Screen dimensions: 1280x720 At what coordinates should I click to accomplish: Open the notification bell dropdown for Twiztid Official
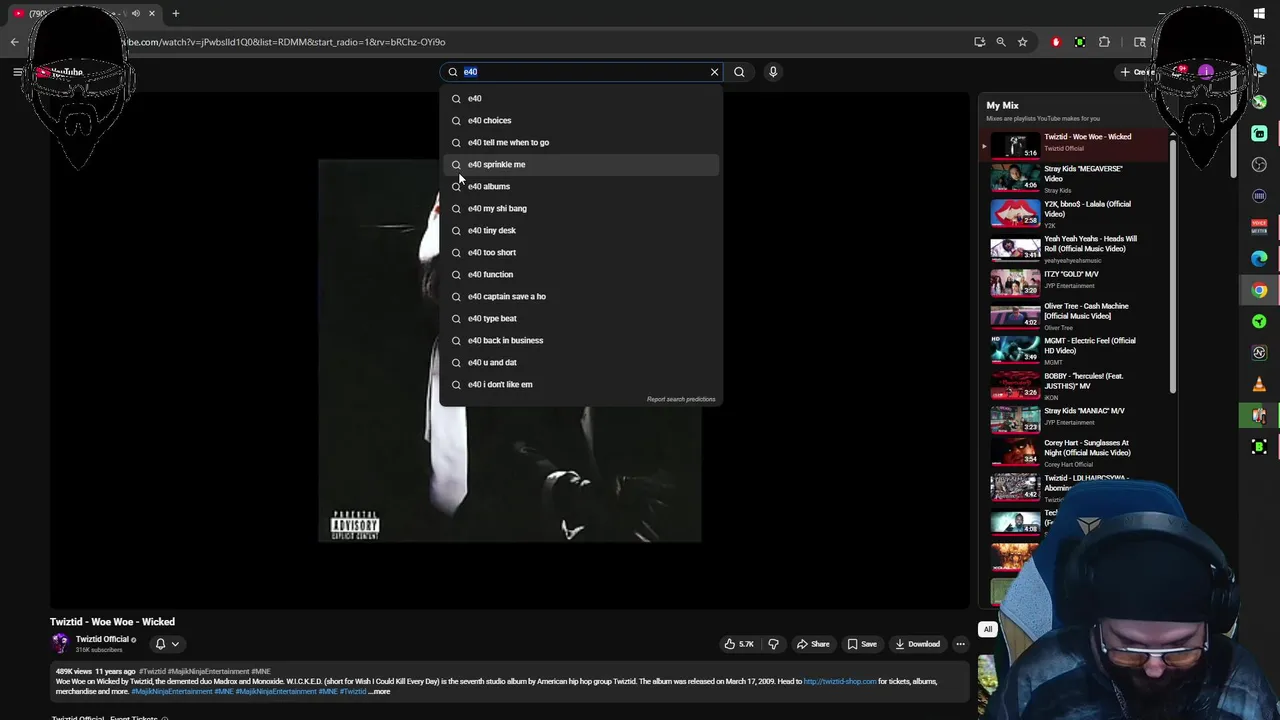[167, 644]
